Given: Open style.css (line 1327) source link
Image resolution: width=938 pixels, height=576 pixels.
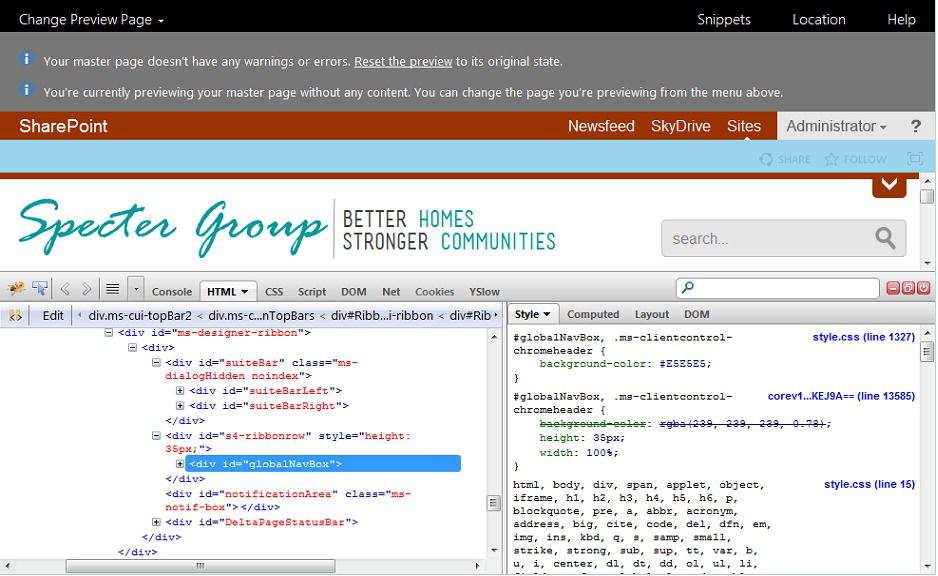Looking at the screenshot, I should [x=863, y=337].
